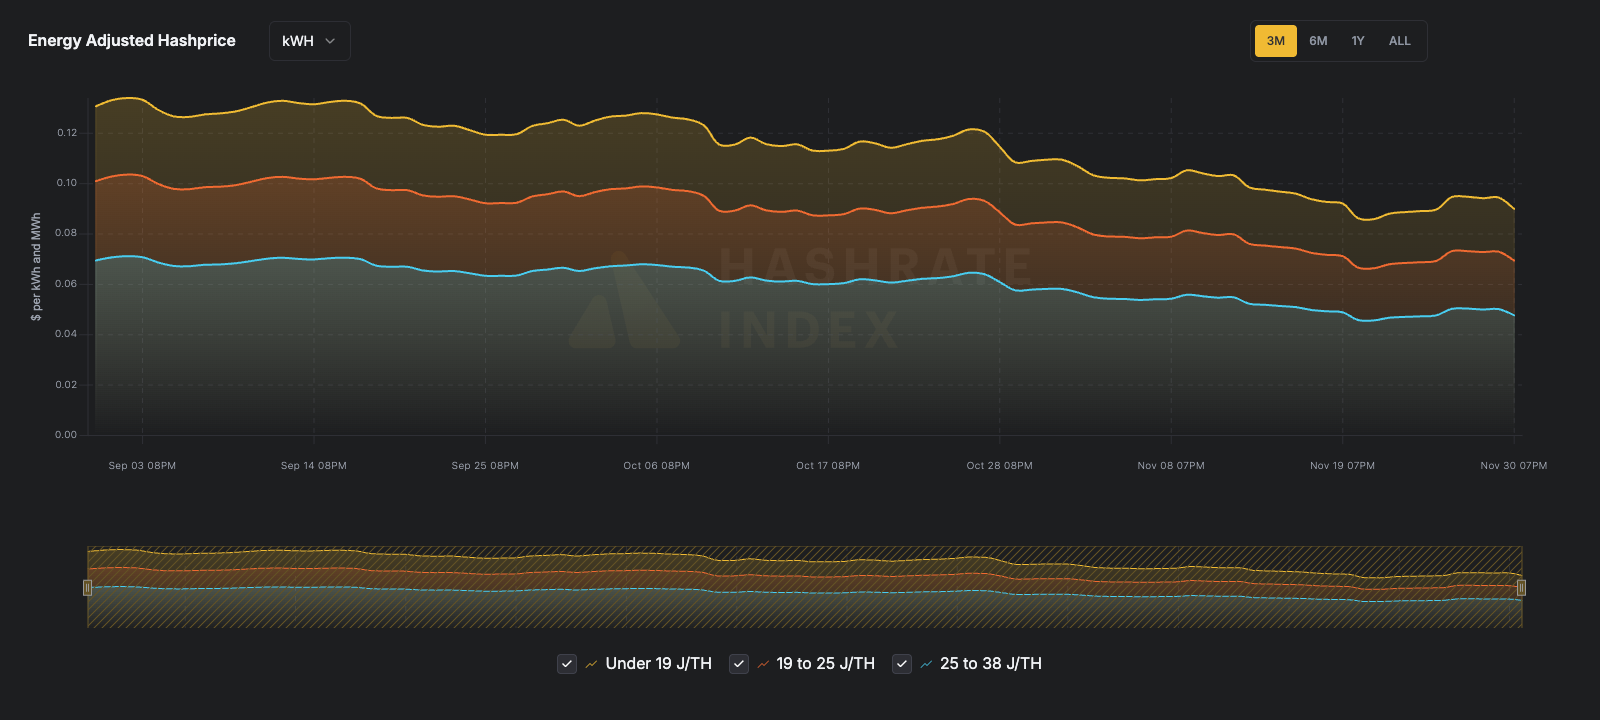Disable the 25 to 38 J/TH checkbox
This screenshot has height=720, width=1600.
(x=902, y=664)
